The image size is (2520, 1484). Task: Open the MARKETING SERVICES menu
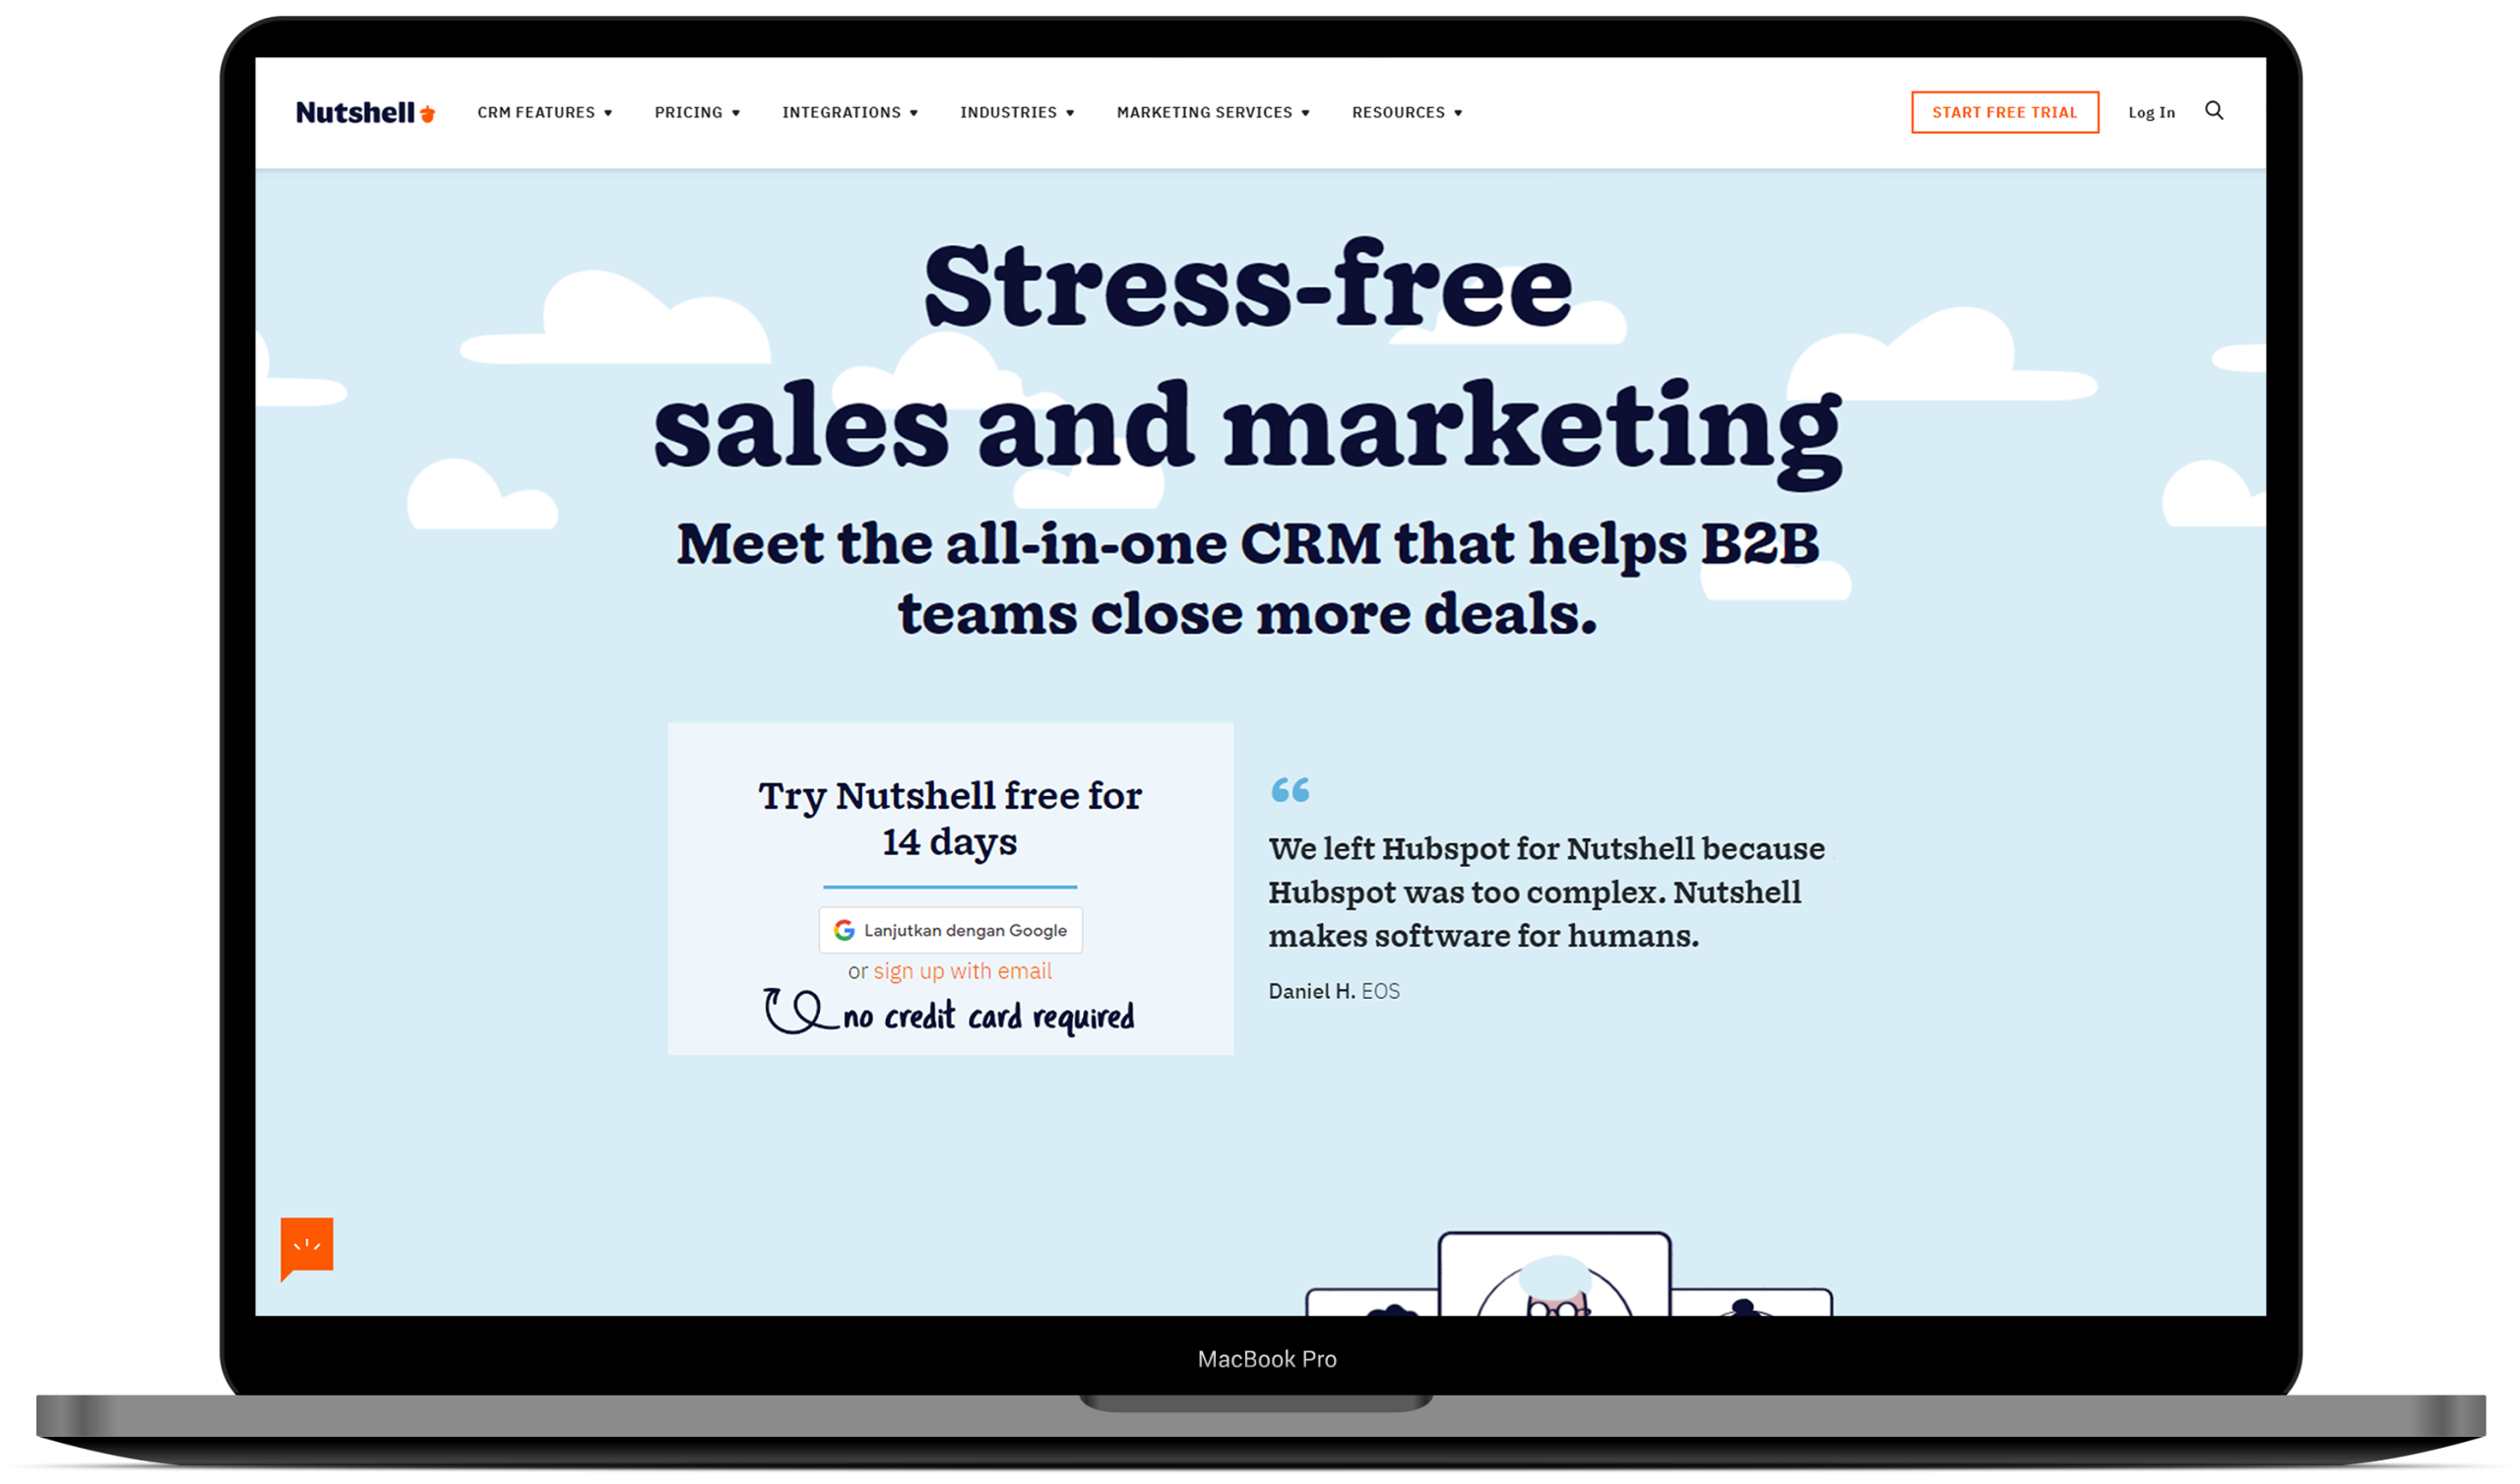1213,111
